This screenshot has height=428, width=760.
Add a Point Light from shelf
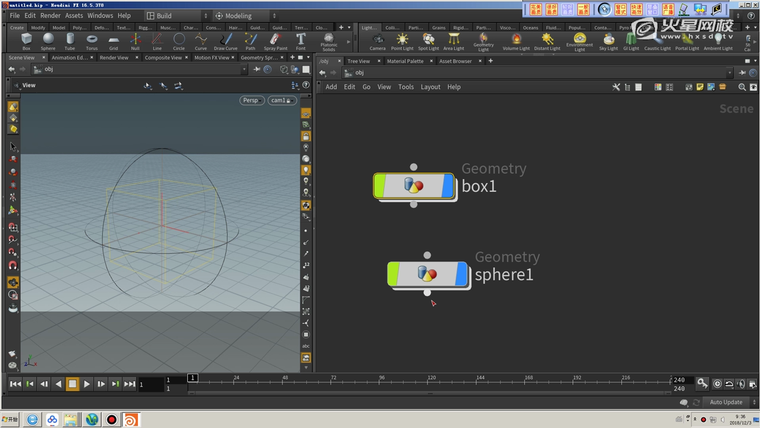pyautogui.click(x=403, y=41)
